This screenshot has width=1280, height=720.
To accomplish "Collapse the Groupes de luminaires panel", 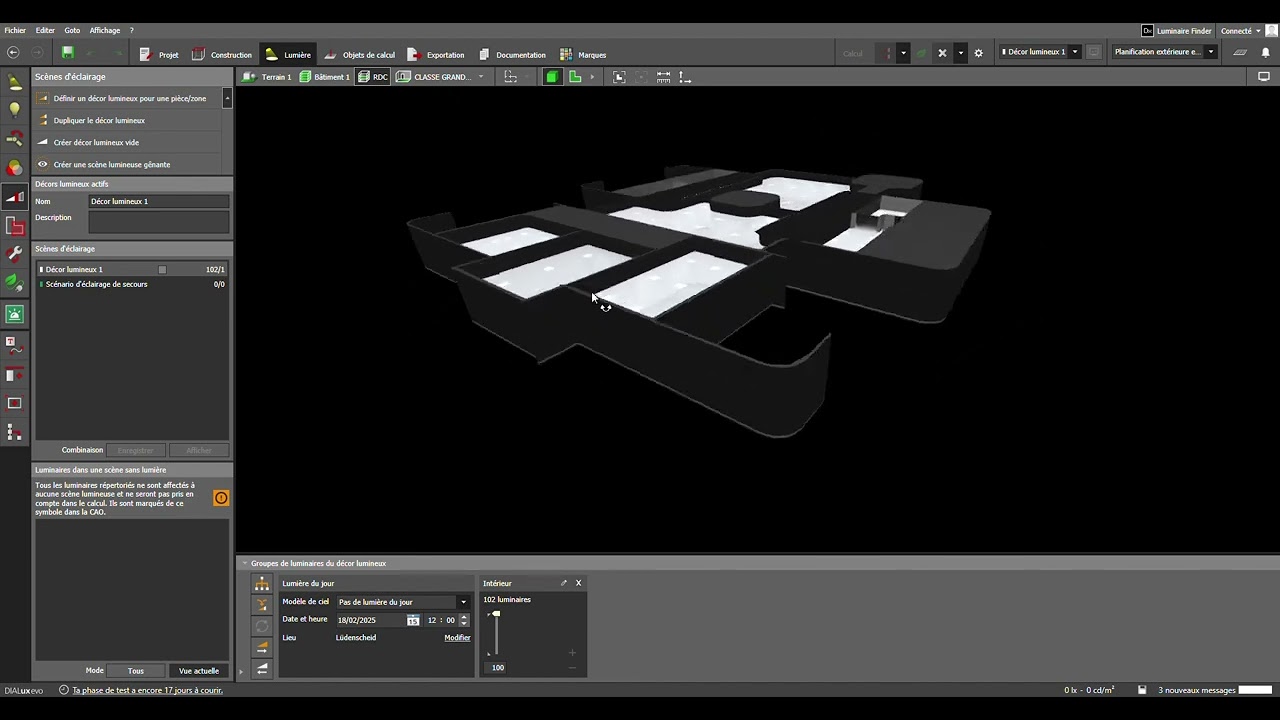I will coord(245,563).
